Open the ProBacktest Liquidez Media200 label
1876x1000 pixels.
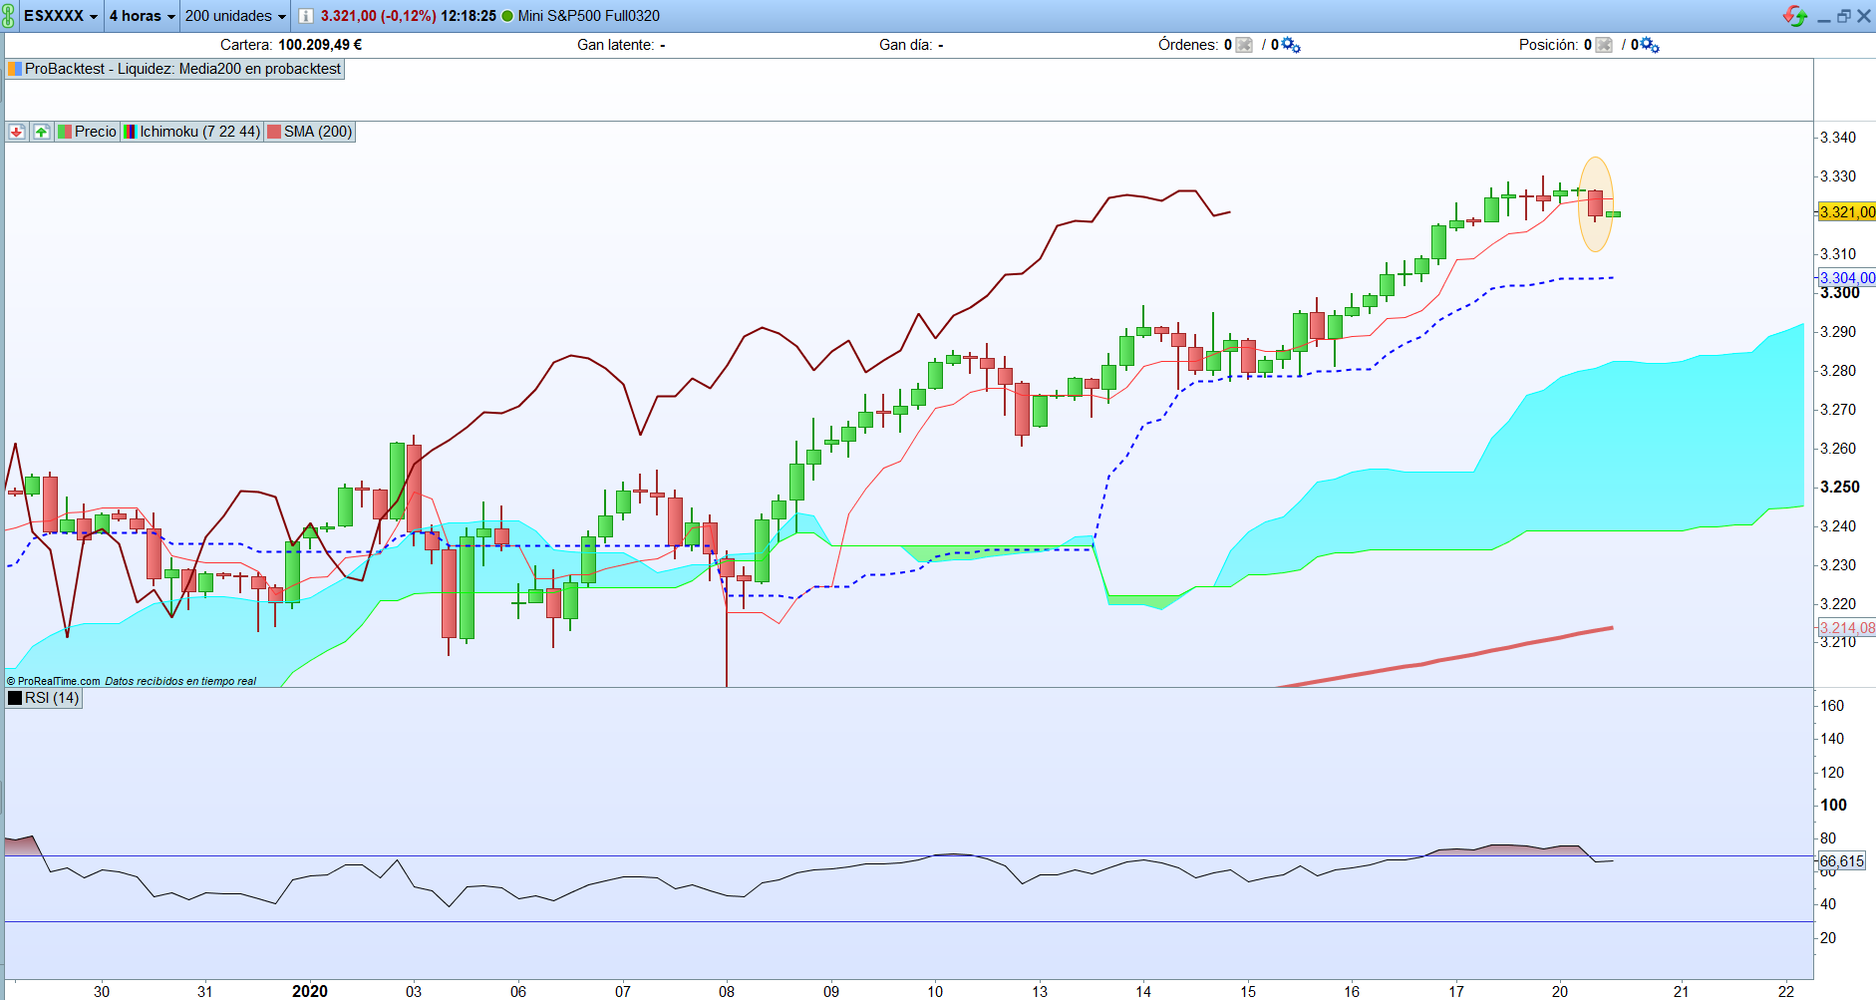click(x=175, y=69)
